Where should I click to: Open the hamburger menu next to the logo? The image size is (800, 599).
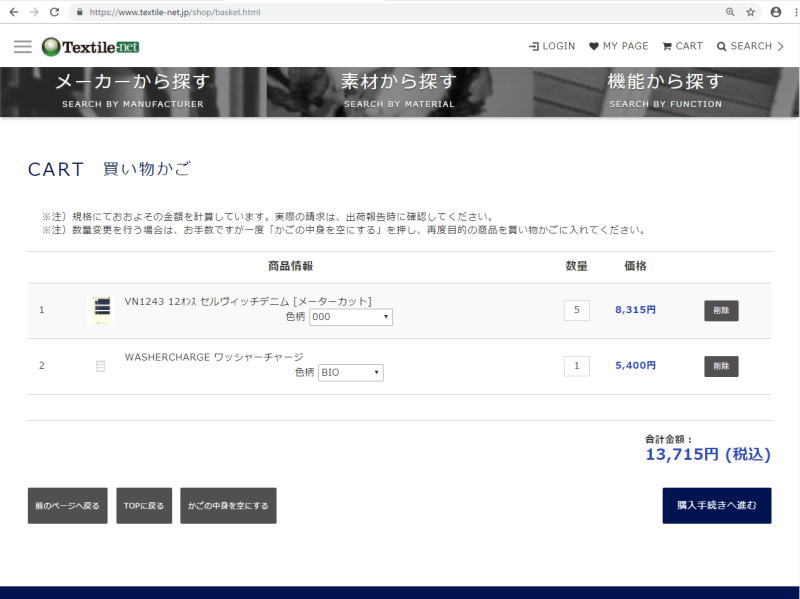click(x=22, y=46)
